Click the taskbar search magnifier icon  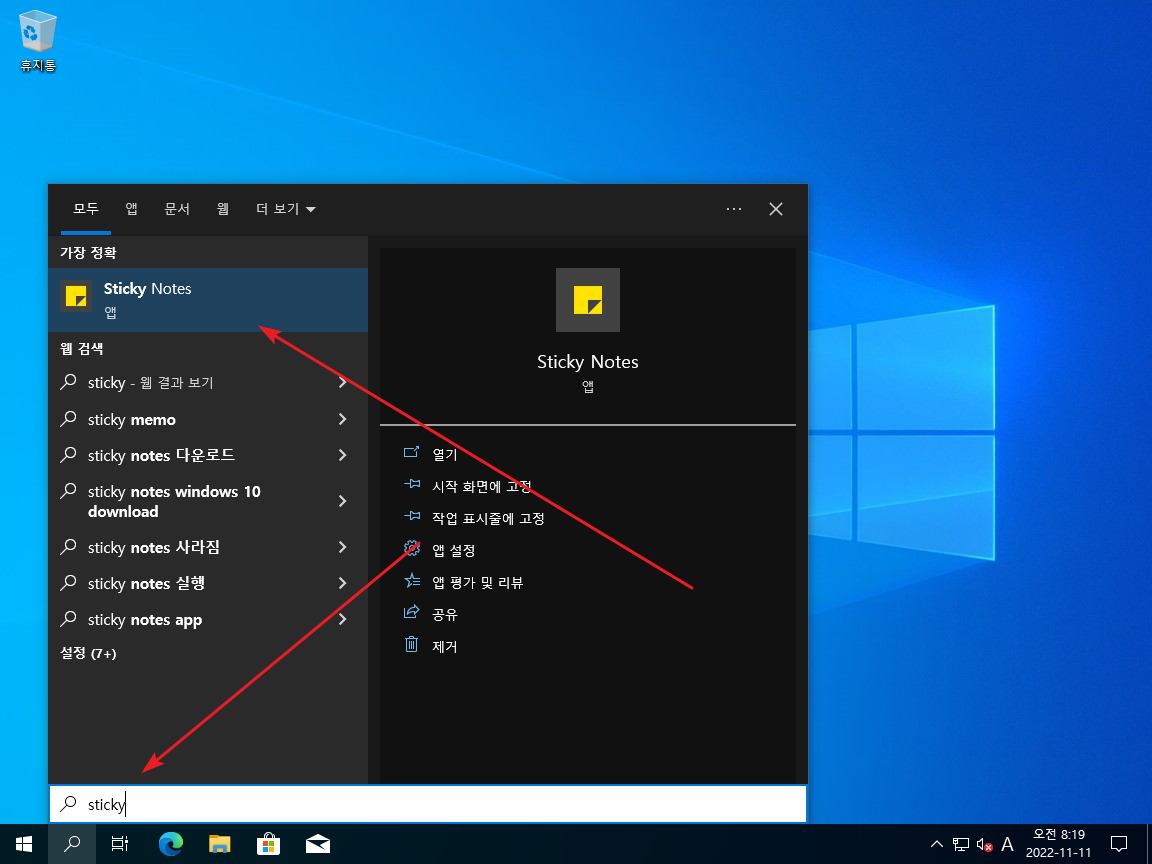72,844
